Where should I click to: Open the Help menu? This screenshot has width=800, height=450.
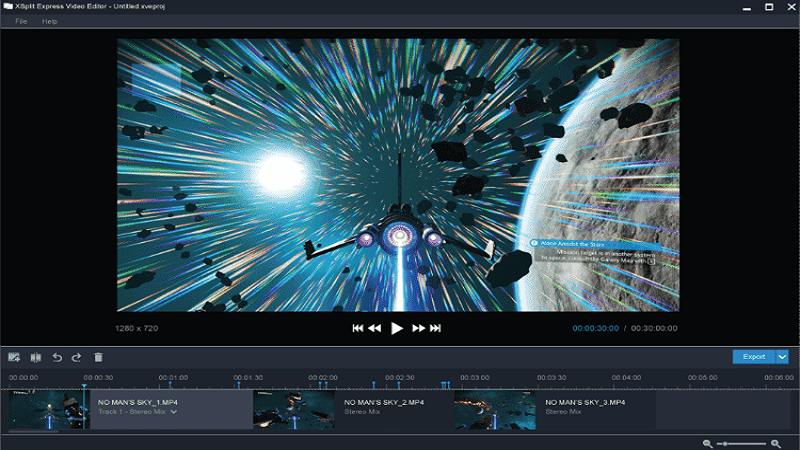50,21
